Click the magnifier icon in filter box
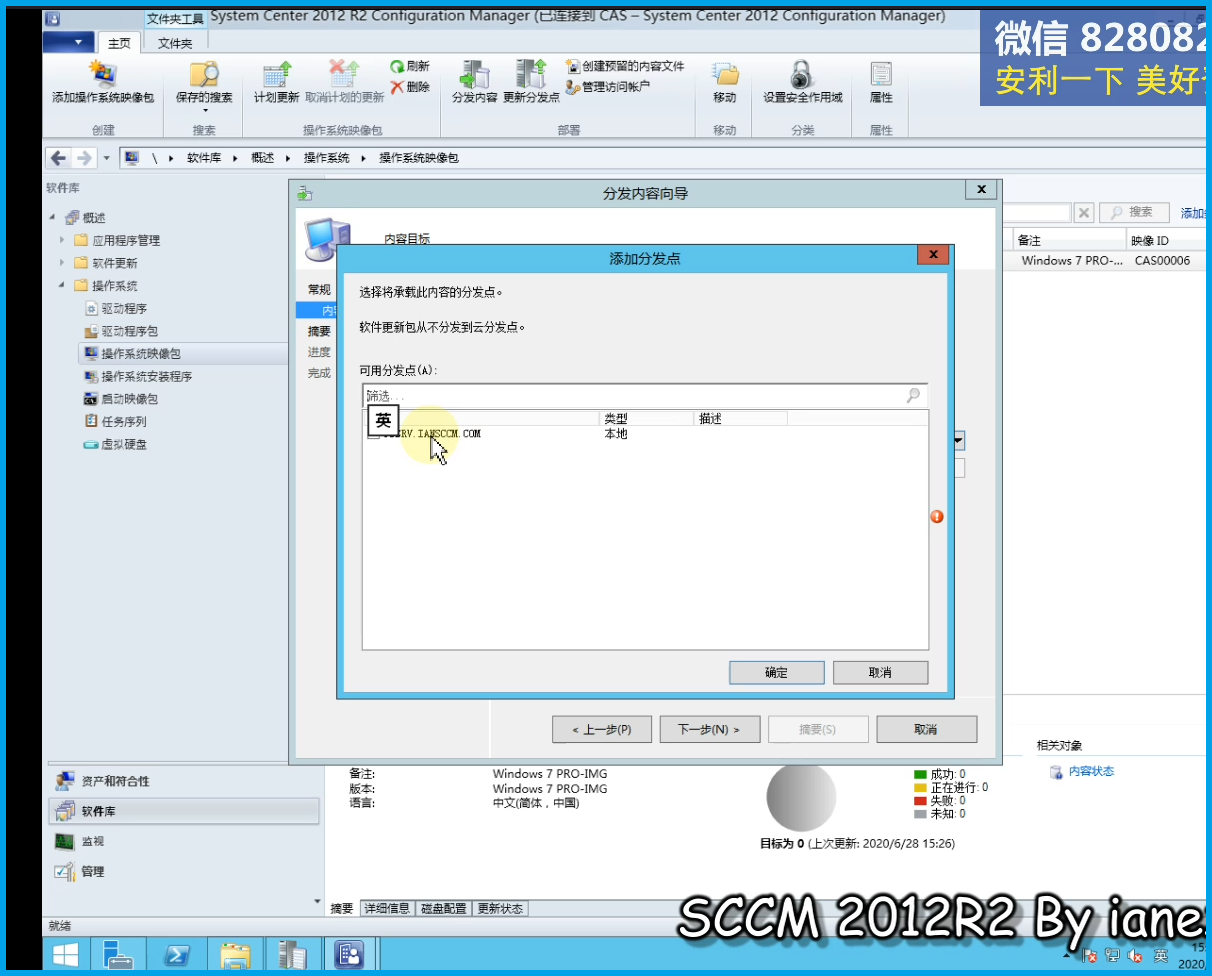 coord(914,396)
